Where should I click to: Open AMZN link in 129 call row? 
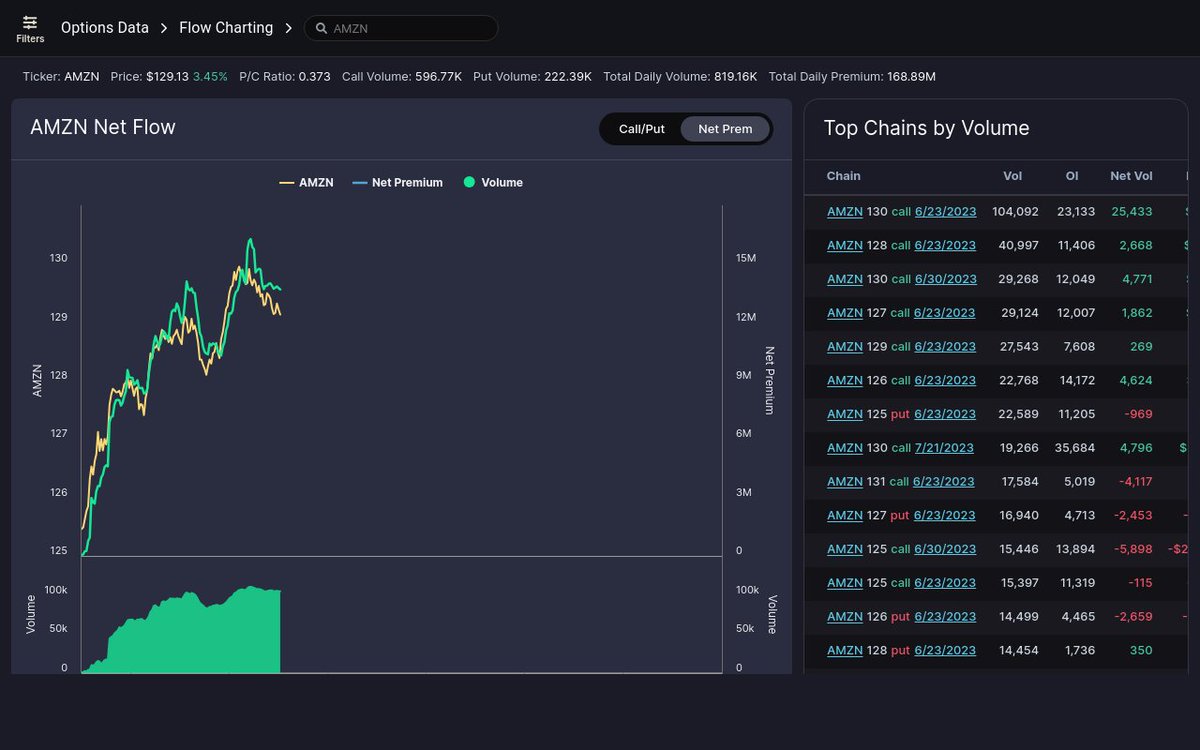845,347
